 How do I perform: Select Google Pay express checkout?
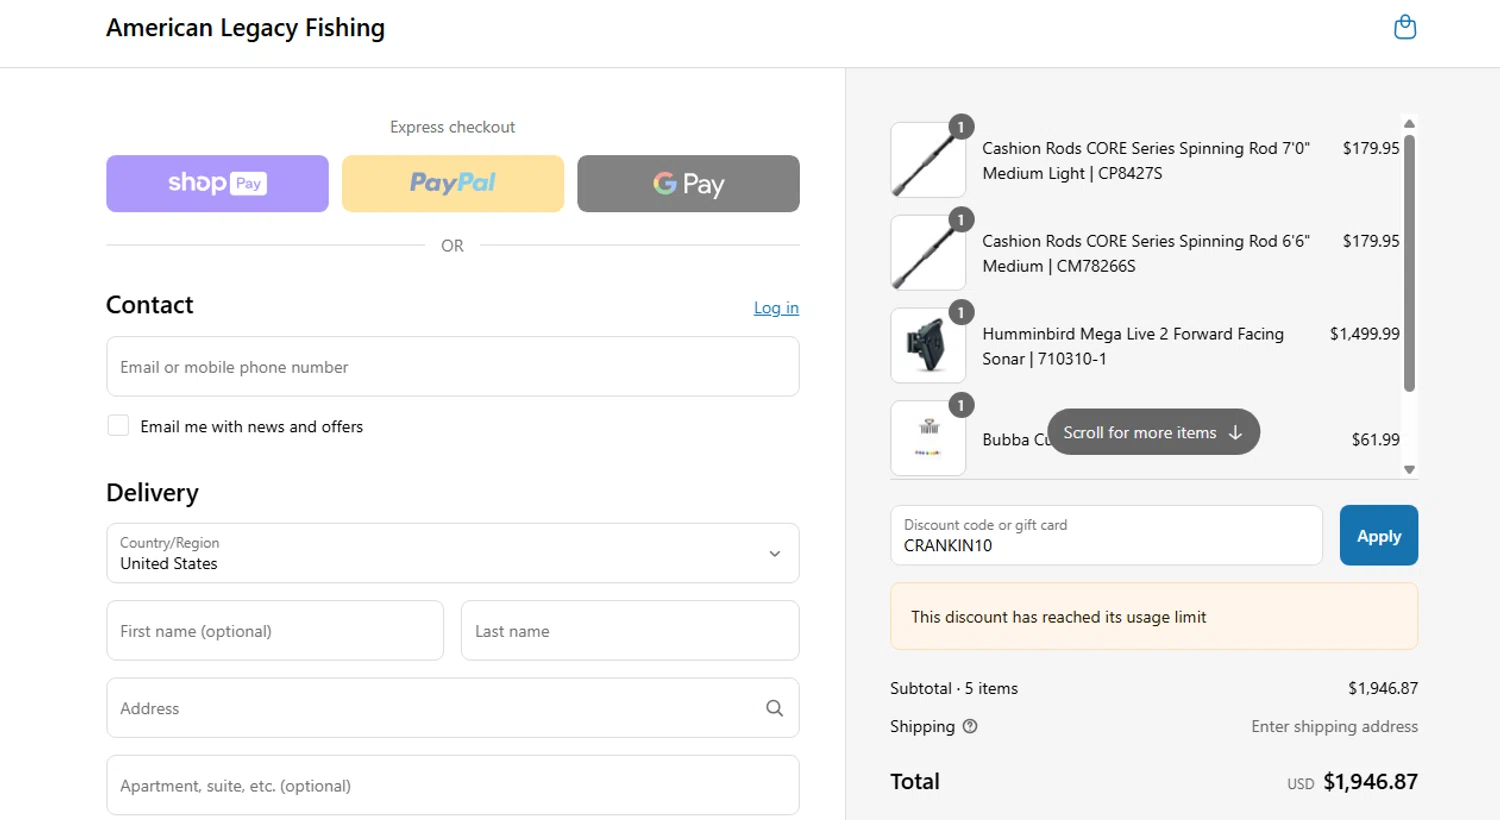(688, 183)
